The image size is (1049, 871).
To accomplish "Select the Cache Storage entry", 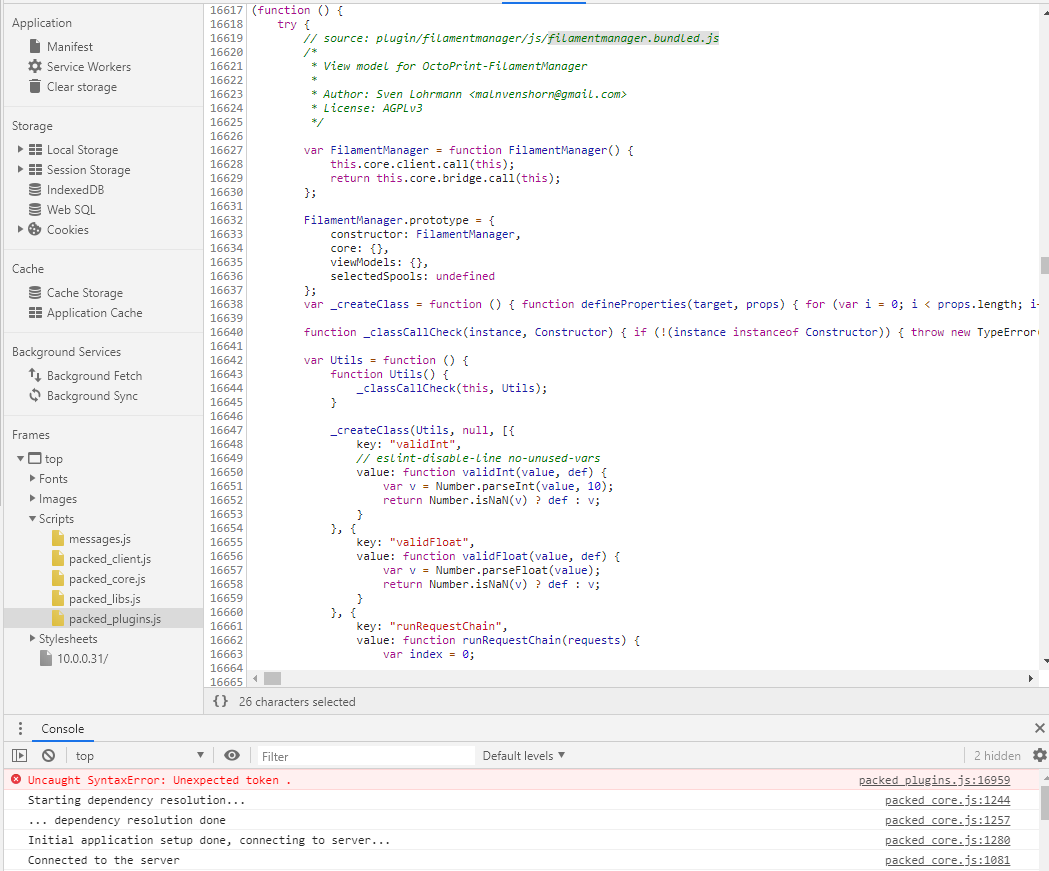I will (x=85, y=292).
